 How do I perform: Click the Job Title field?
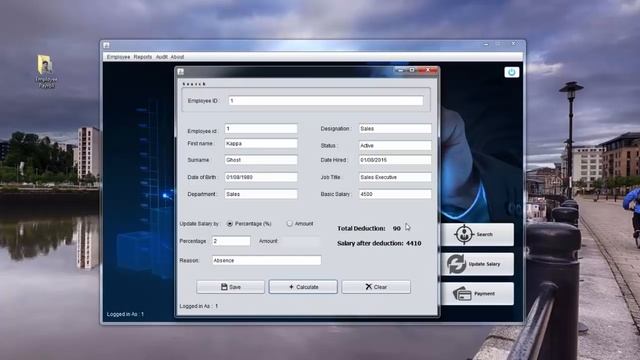[x=395, y=177]
